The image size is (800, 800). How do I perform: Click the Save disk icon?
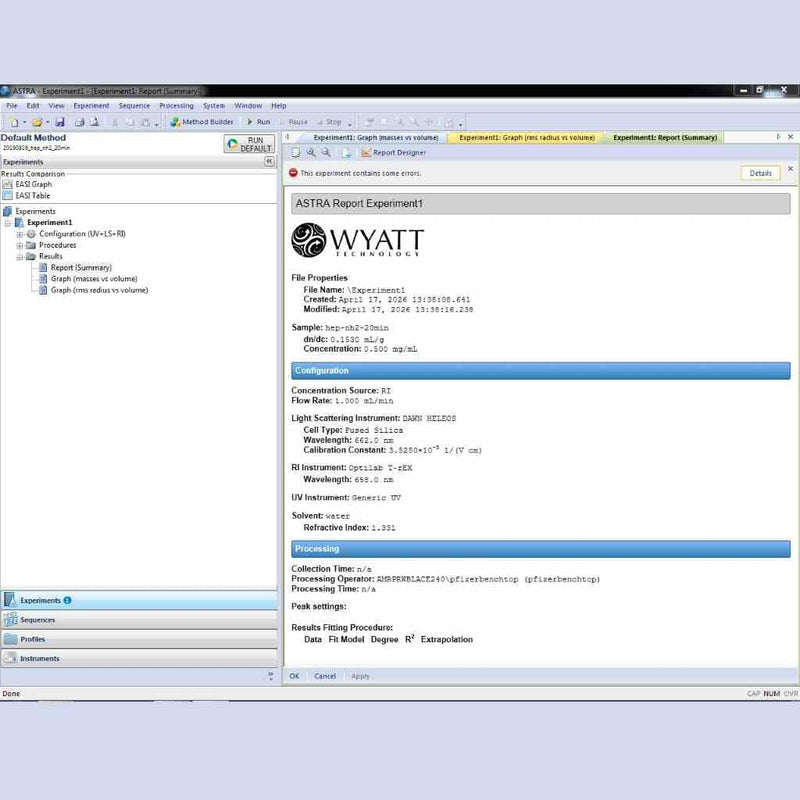(x=60, y=122)
